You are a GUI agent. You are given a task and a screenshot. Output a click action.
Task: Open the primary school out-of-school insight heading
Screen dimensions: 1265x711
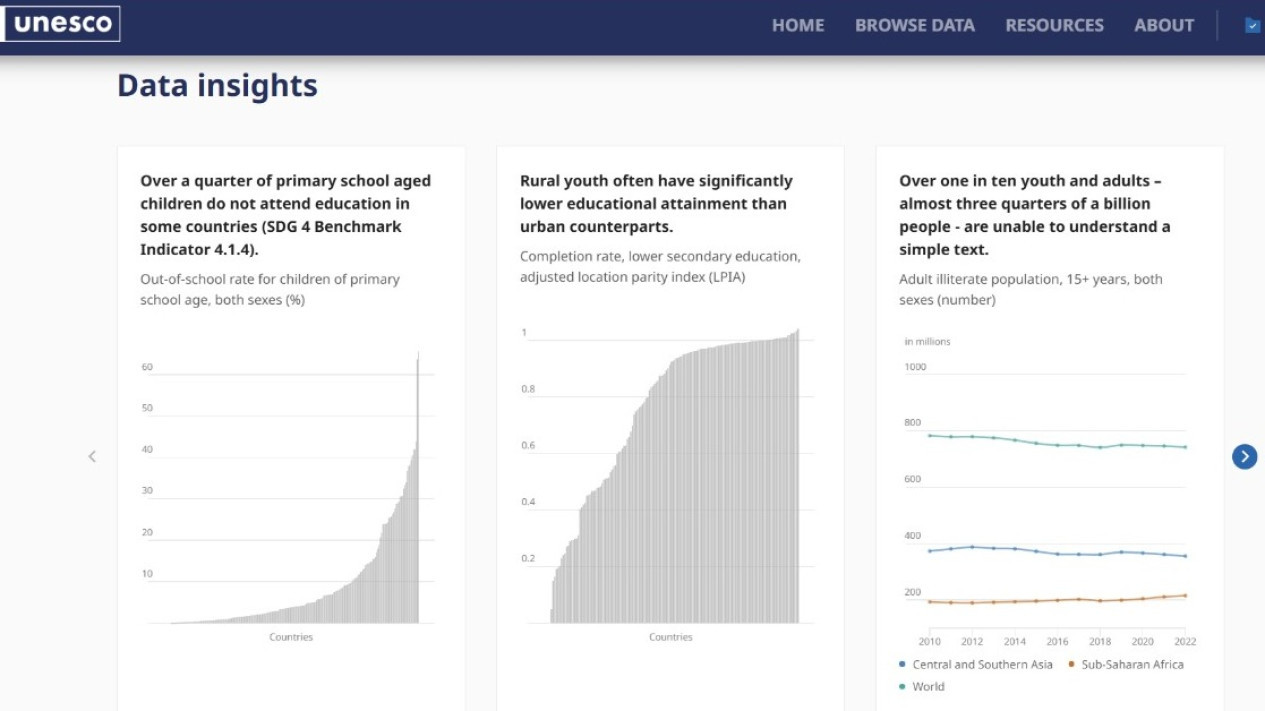pos(286,215)
